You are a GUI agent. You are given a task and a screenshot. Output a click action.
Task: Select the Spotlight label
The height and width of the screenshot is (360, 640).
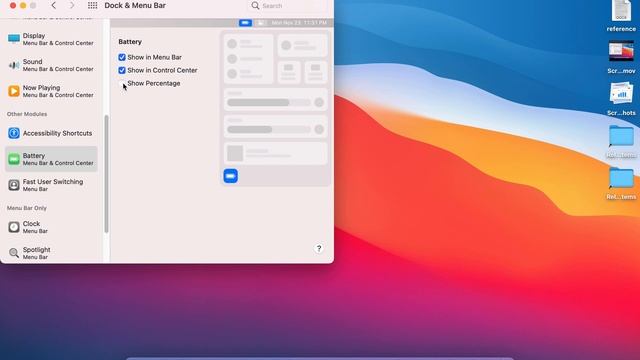tap(37, 249)
